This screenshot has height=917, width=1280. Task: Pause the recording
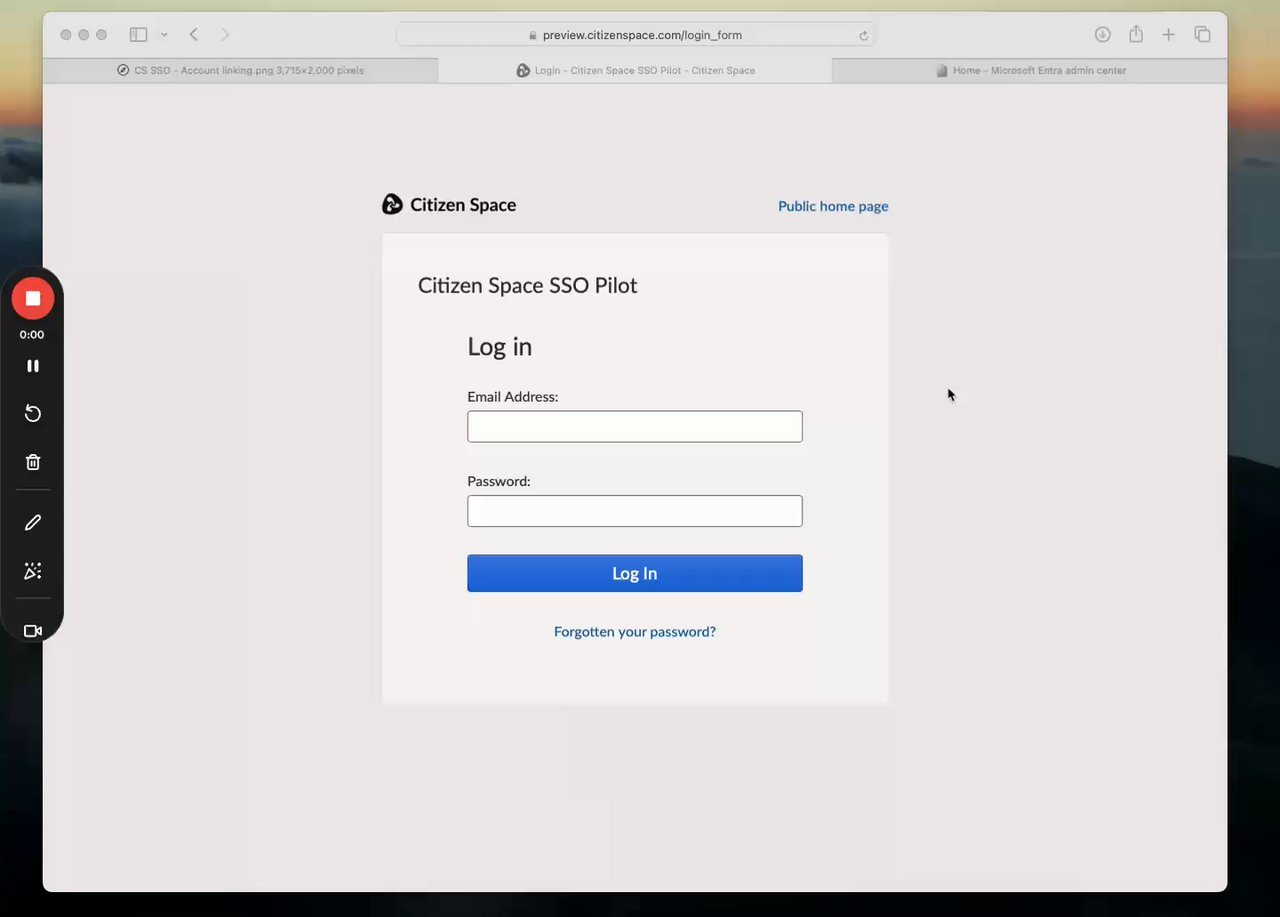33,366
